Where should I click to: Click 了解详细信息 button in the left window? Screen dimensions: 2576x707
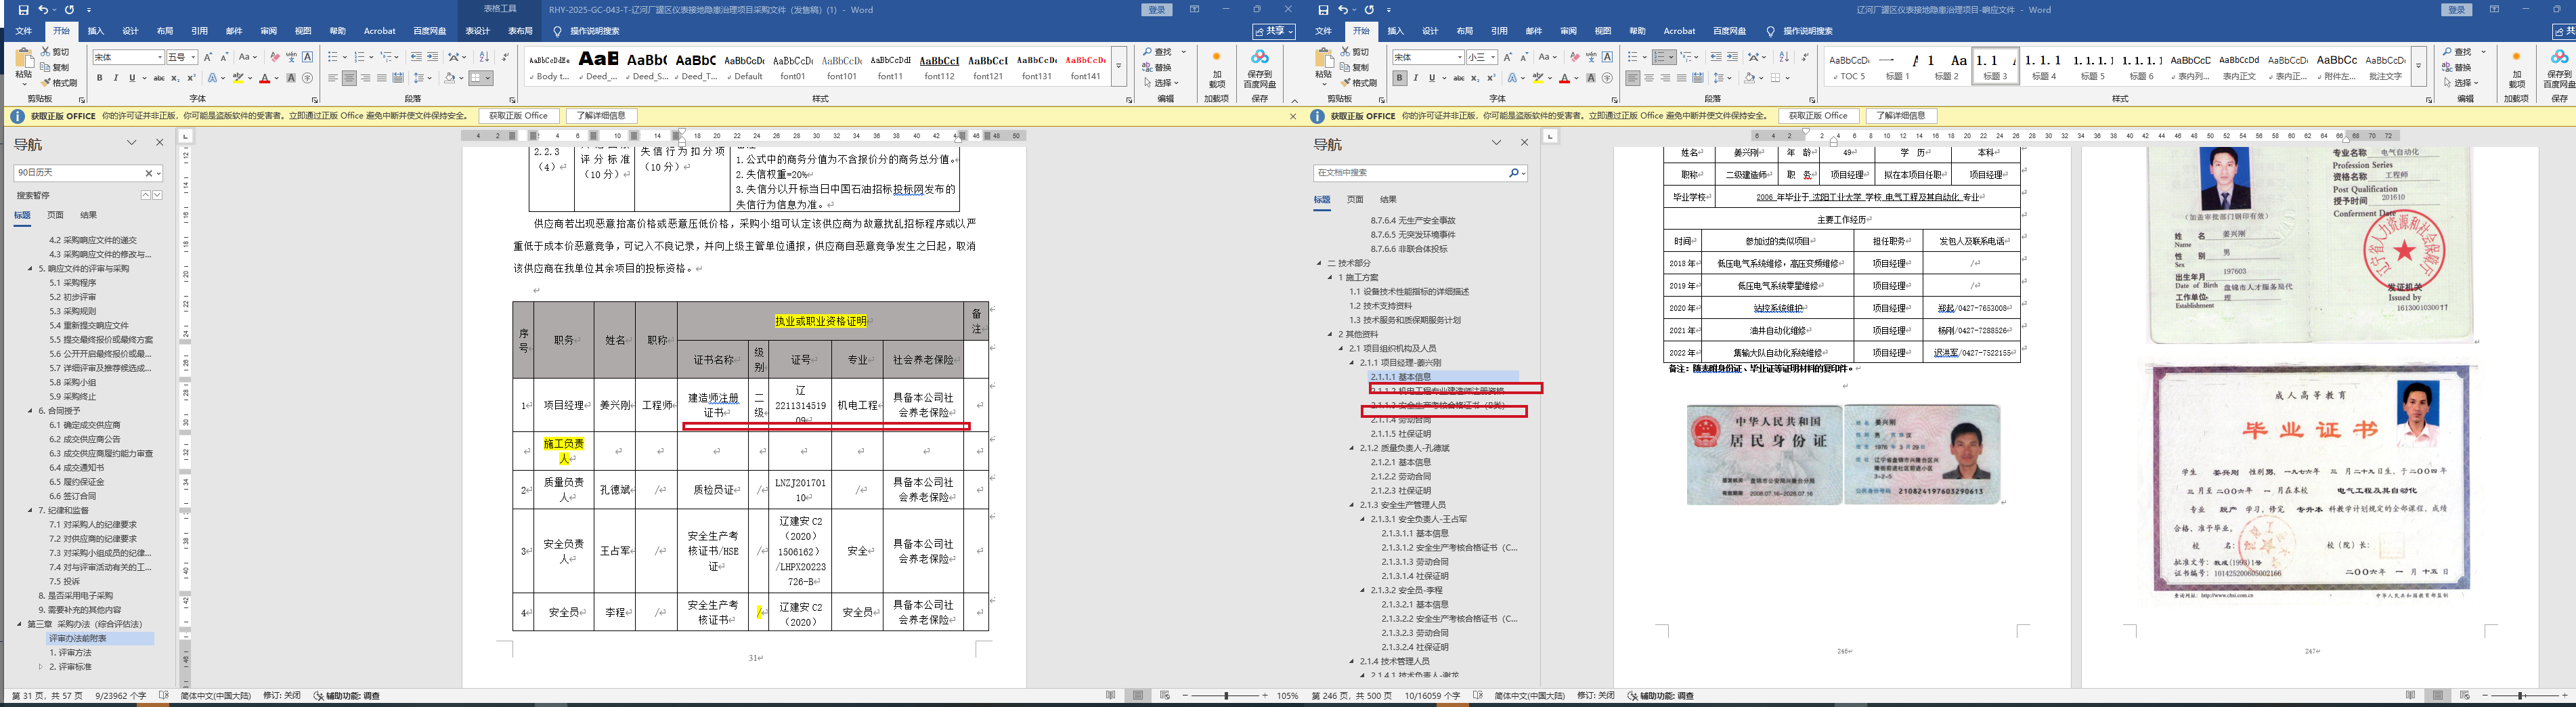click(601, 116)
